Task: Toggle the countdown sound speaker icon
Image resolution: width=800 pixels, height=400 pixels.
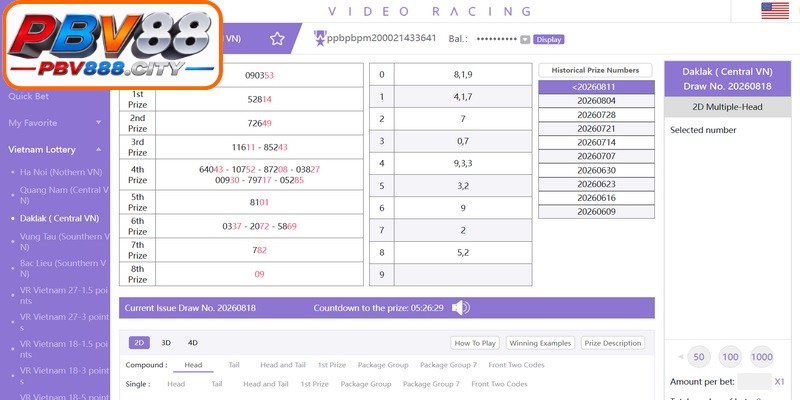Action: pos(460,308)
